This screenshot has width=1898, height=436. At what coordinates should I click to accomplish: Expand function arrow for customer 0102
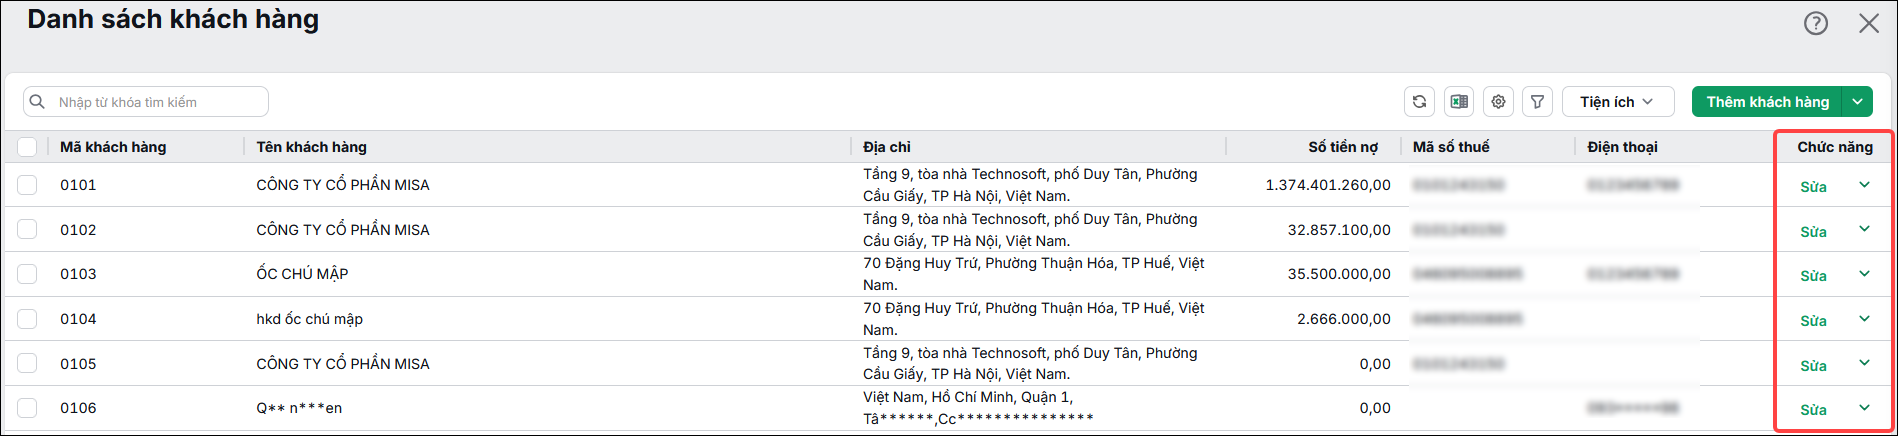click(1864, 229)
